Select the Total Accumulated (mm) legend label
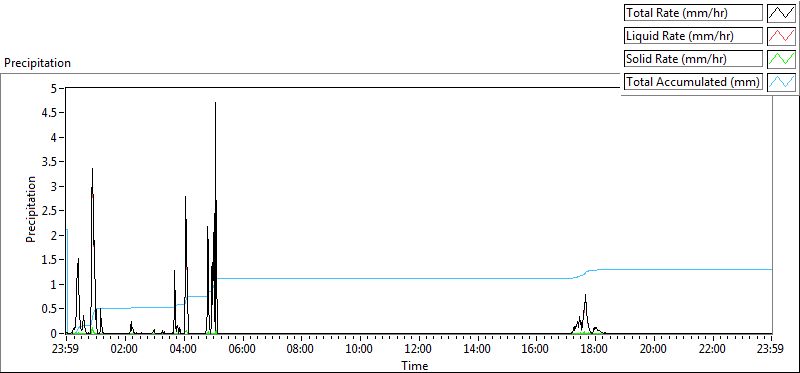 [x=693, y=82]
